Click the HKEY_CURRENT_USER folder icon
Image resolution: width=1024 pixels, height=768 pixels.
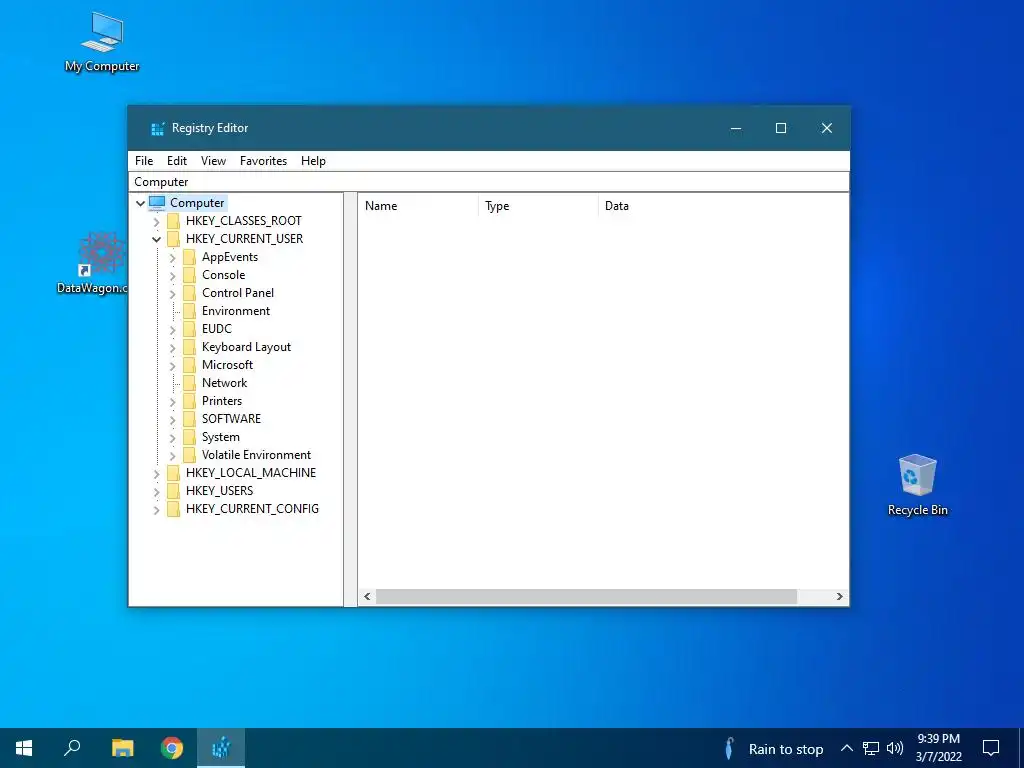click(173, 239)
